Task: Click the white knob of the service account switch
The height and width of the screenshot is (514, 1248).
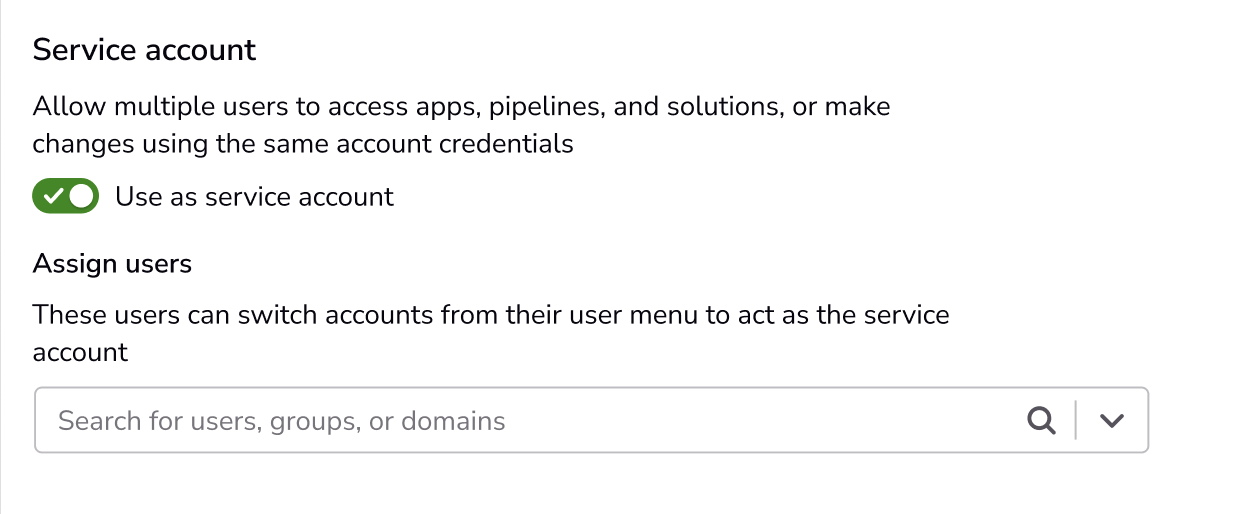Action: pyautogui.click(x=82, y=196)
